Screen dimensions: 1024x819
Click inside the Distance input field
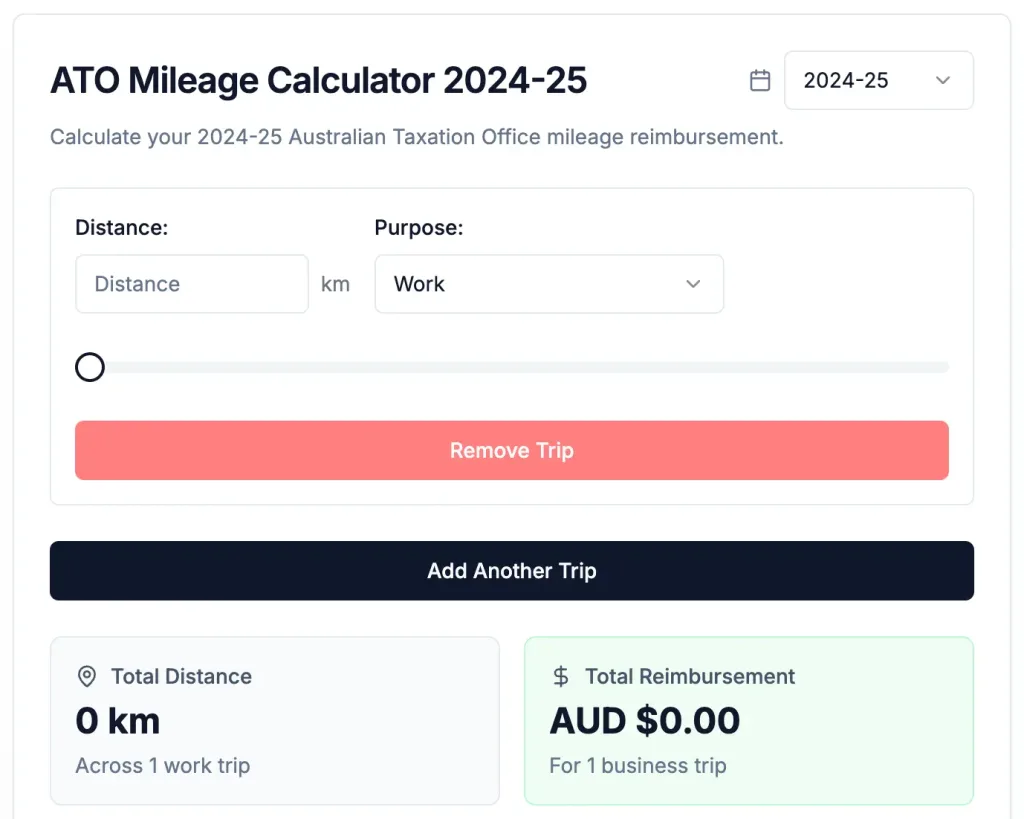pos(191,284)
